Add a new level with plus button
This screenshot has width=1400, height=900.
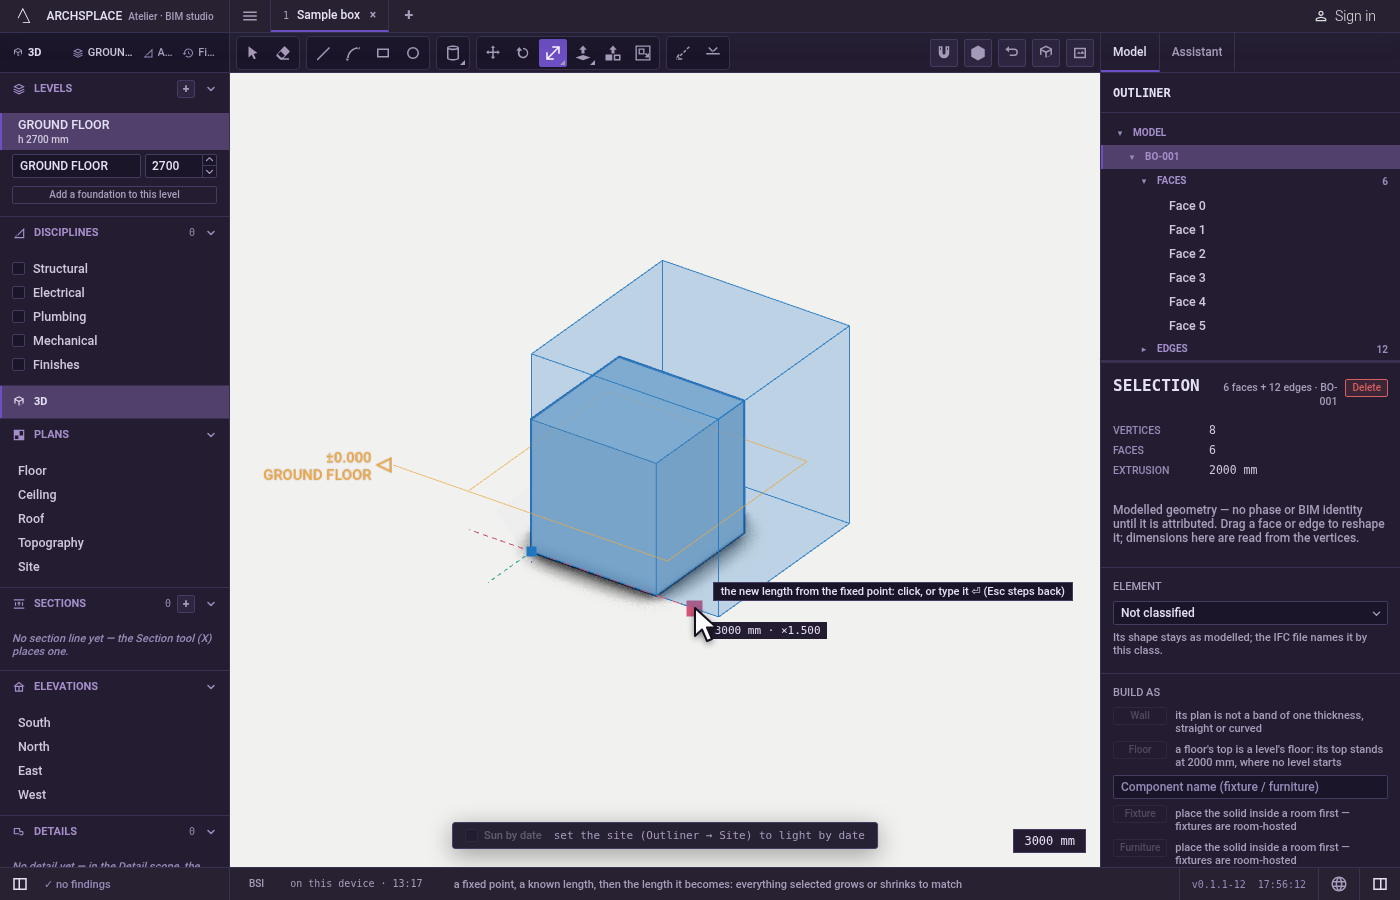[186, 89]
